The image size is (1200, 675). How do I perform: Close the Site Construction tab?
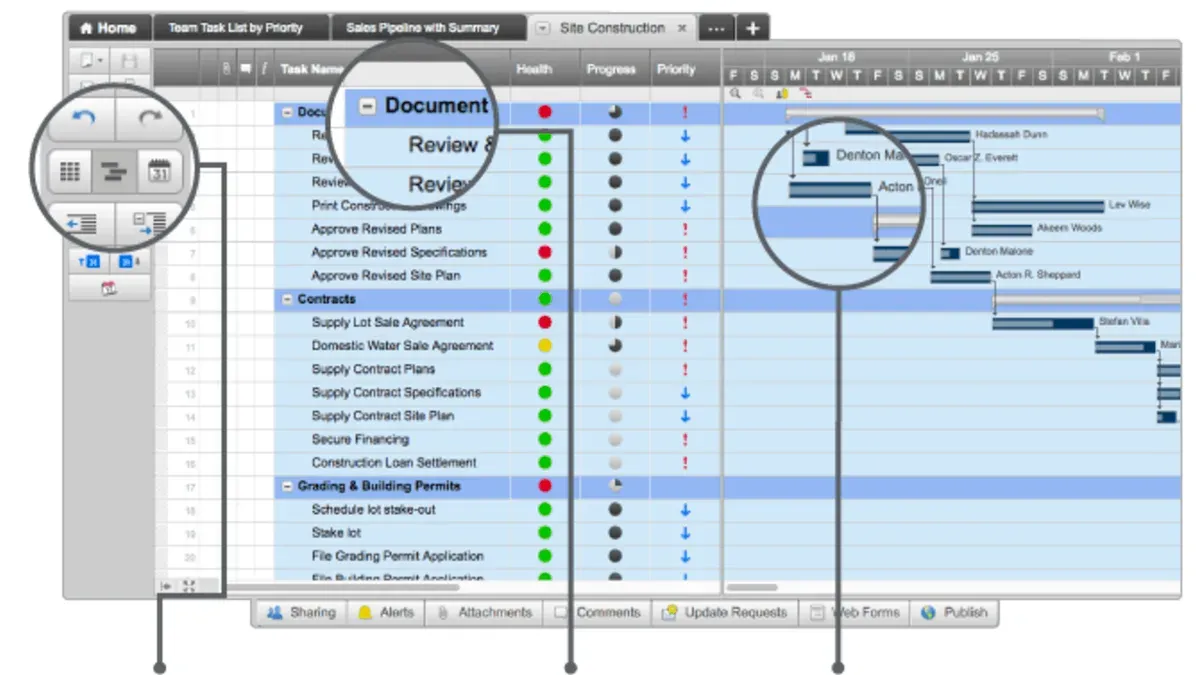(682, 28)
